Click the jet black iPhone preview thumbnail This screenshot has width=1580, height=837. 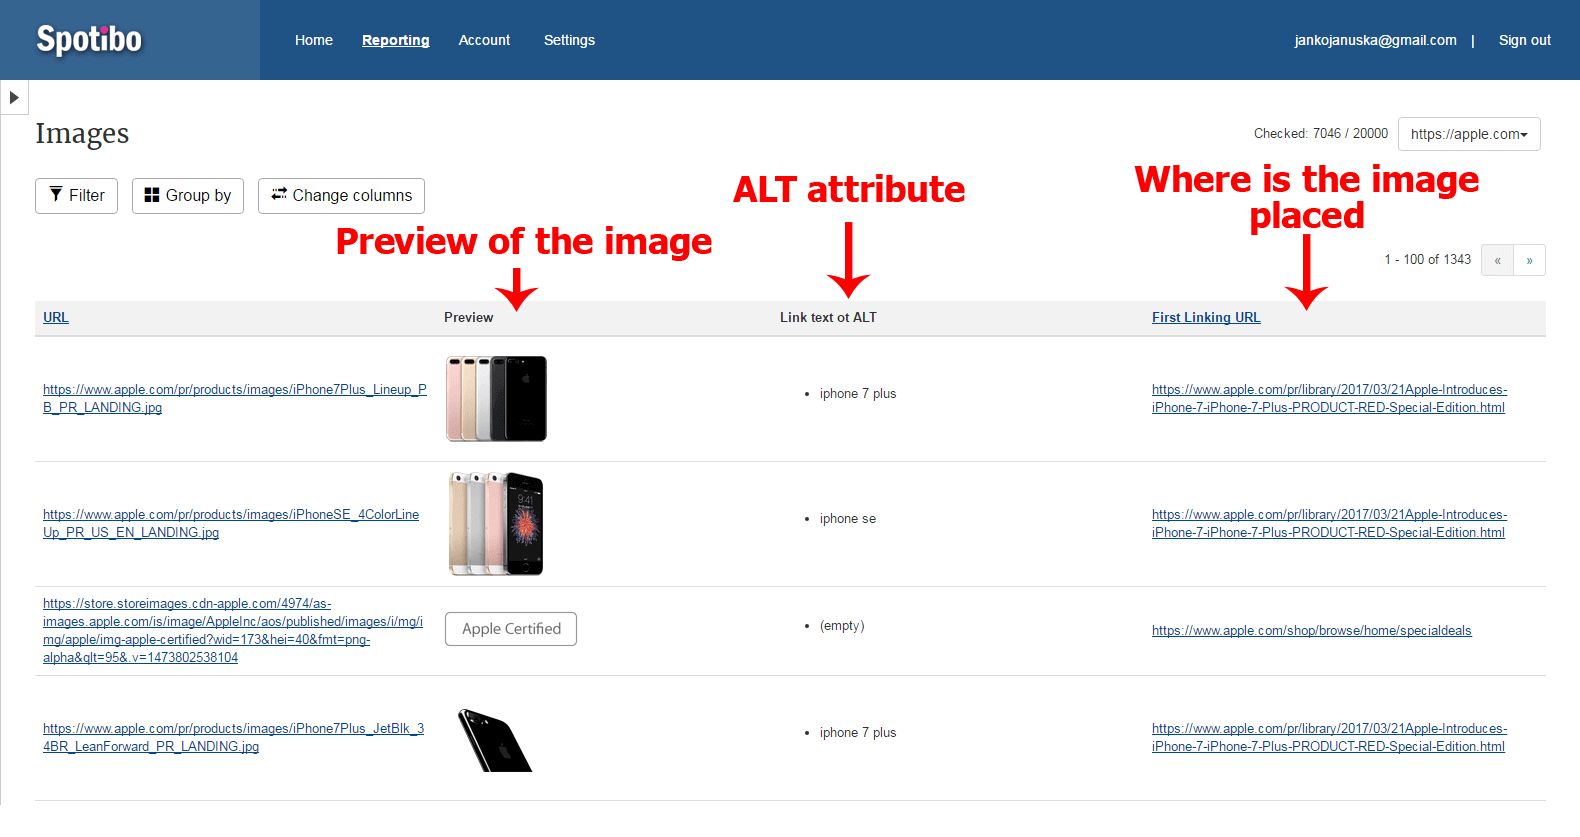pyautogui.click(x=494, y=740)
